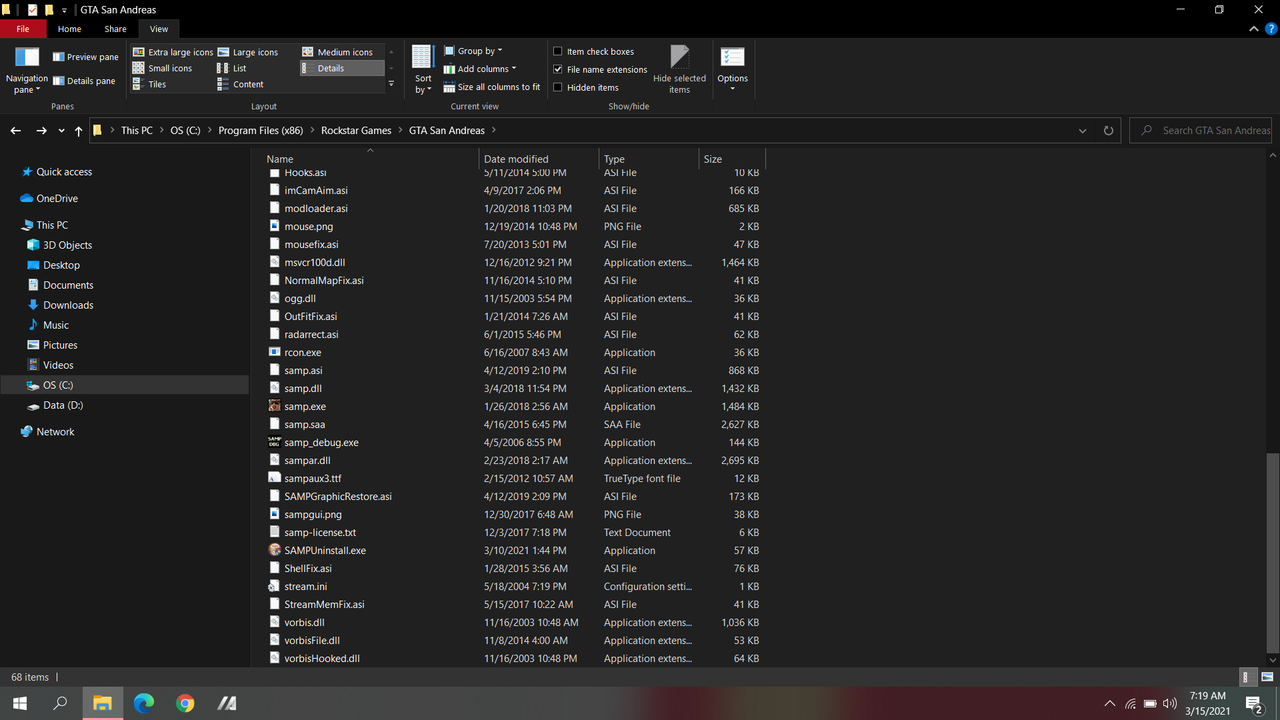Open the Windows Start menu
Image resolution: width=1280 pixels, height=720 pixels.
19,703
